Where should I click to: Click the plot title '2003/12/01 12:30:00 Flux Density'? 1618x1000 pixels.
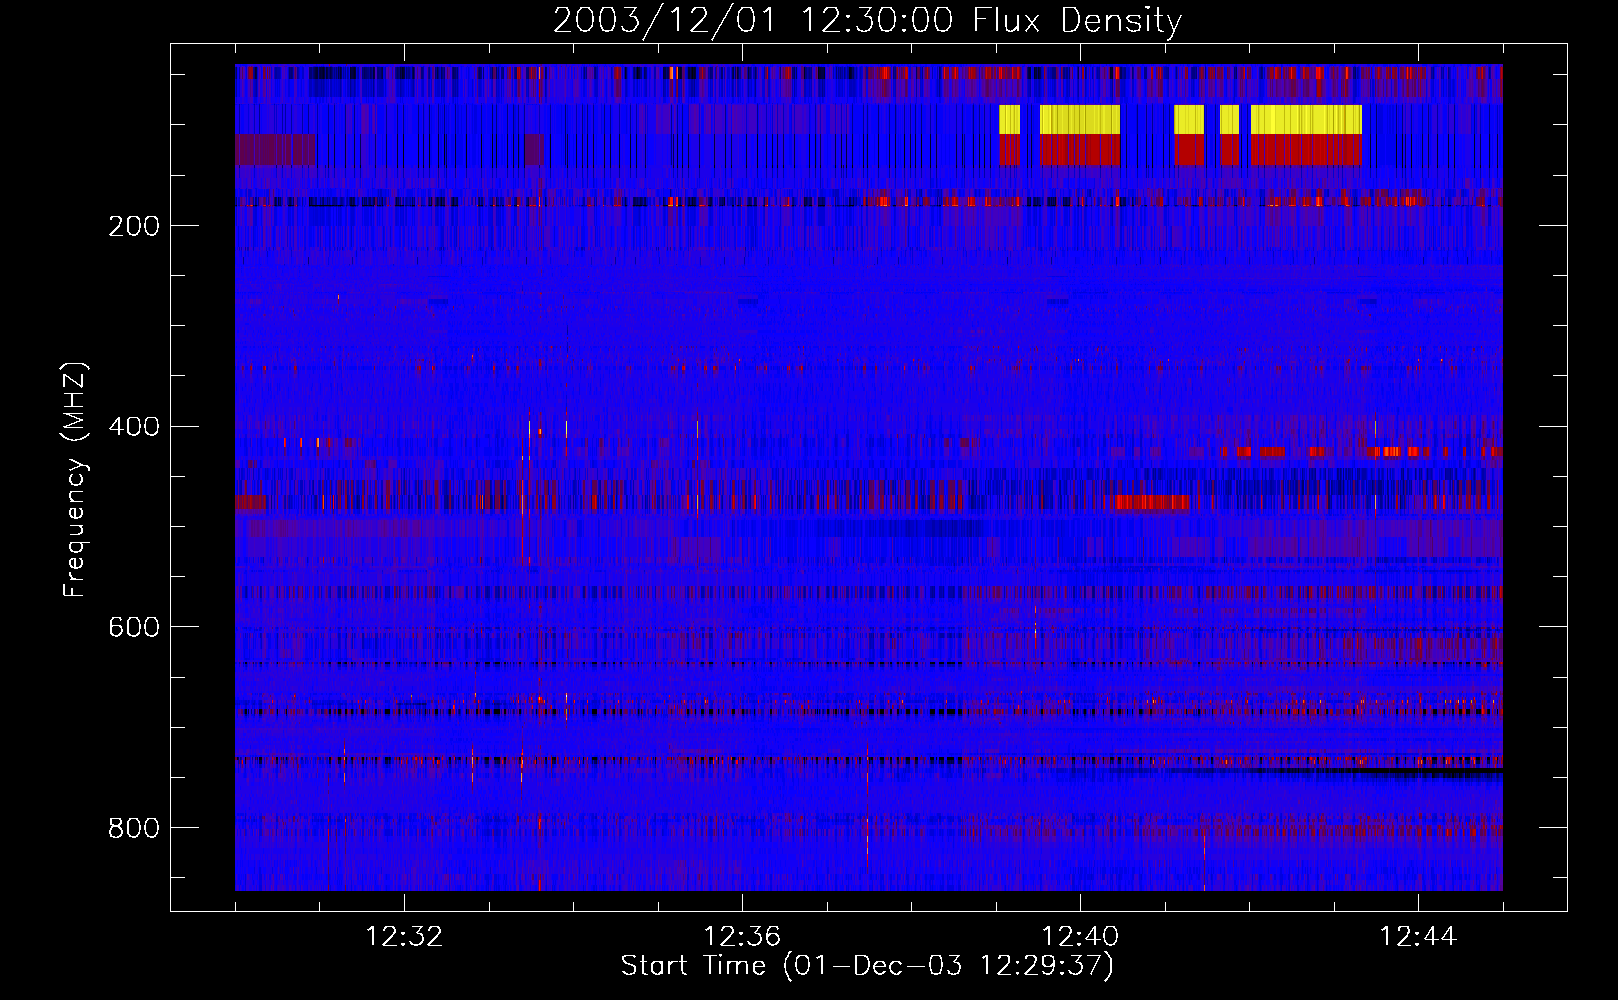867,20
